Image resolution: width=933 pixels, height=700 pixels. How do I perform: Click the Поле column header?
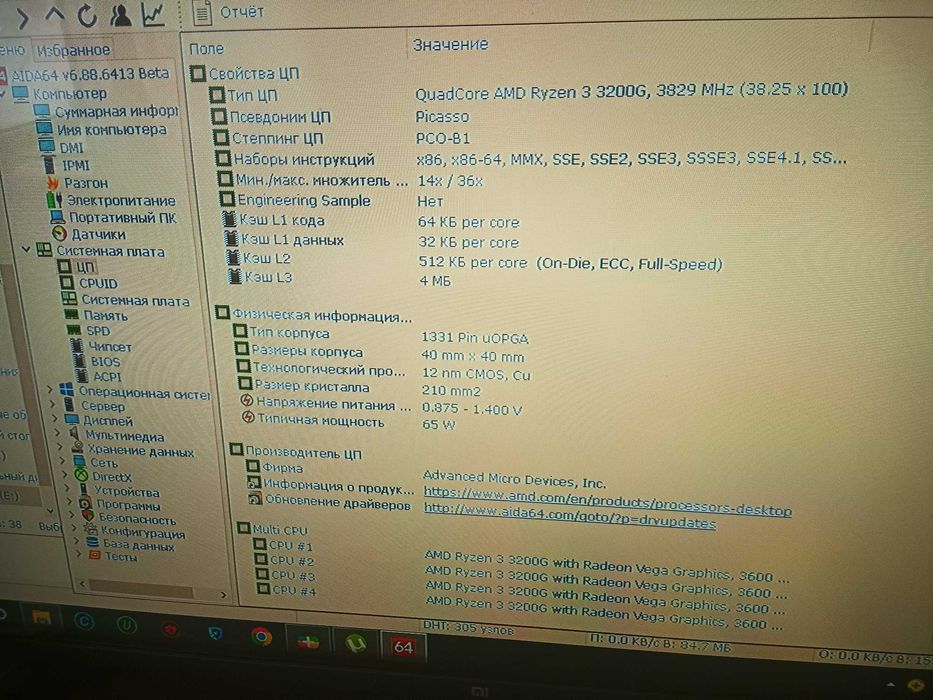click(206, 49)
